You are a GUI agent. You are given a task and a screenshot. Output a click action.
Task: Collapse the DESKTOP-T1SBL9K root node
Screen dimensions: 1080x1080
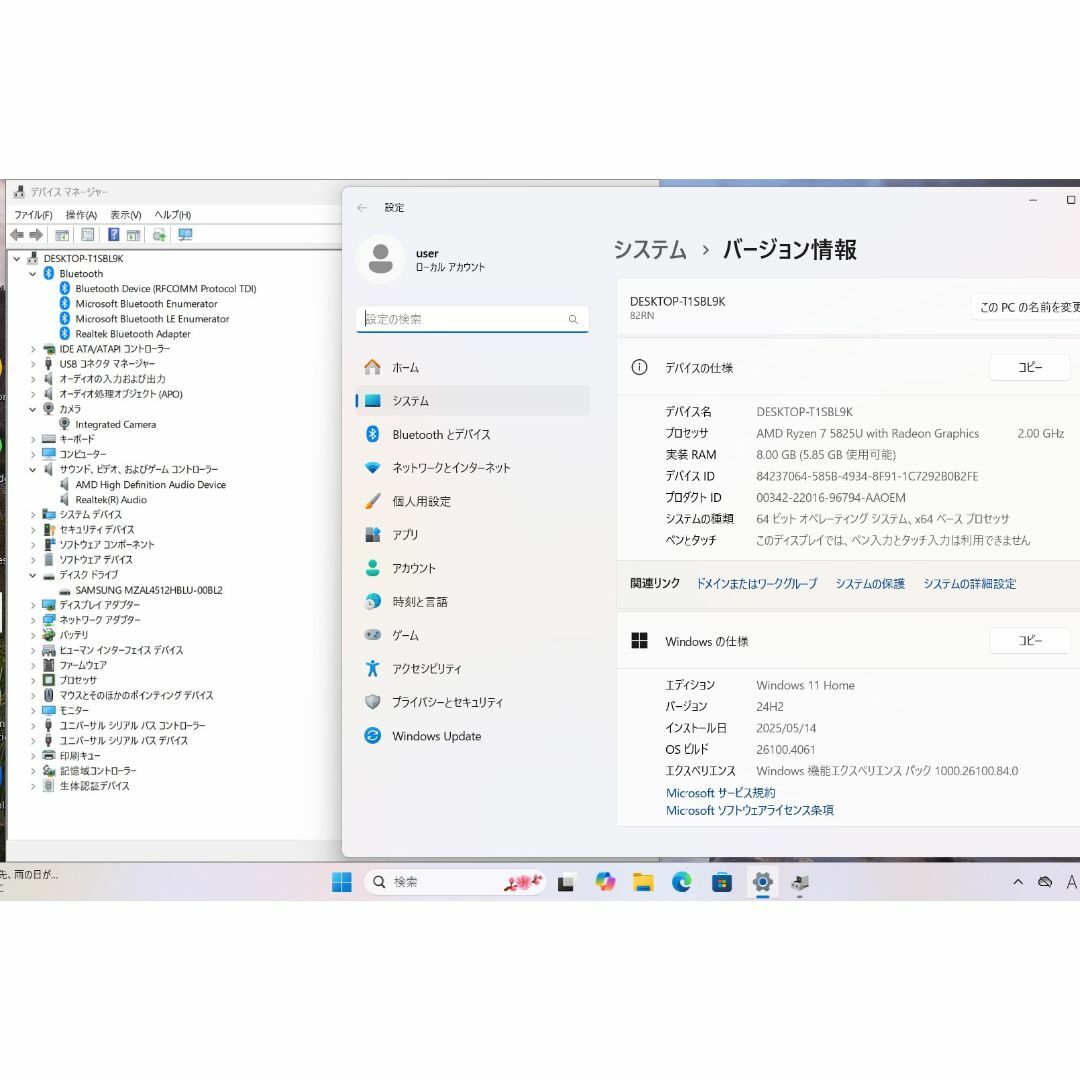[x=17, y=258]
